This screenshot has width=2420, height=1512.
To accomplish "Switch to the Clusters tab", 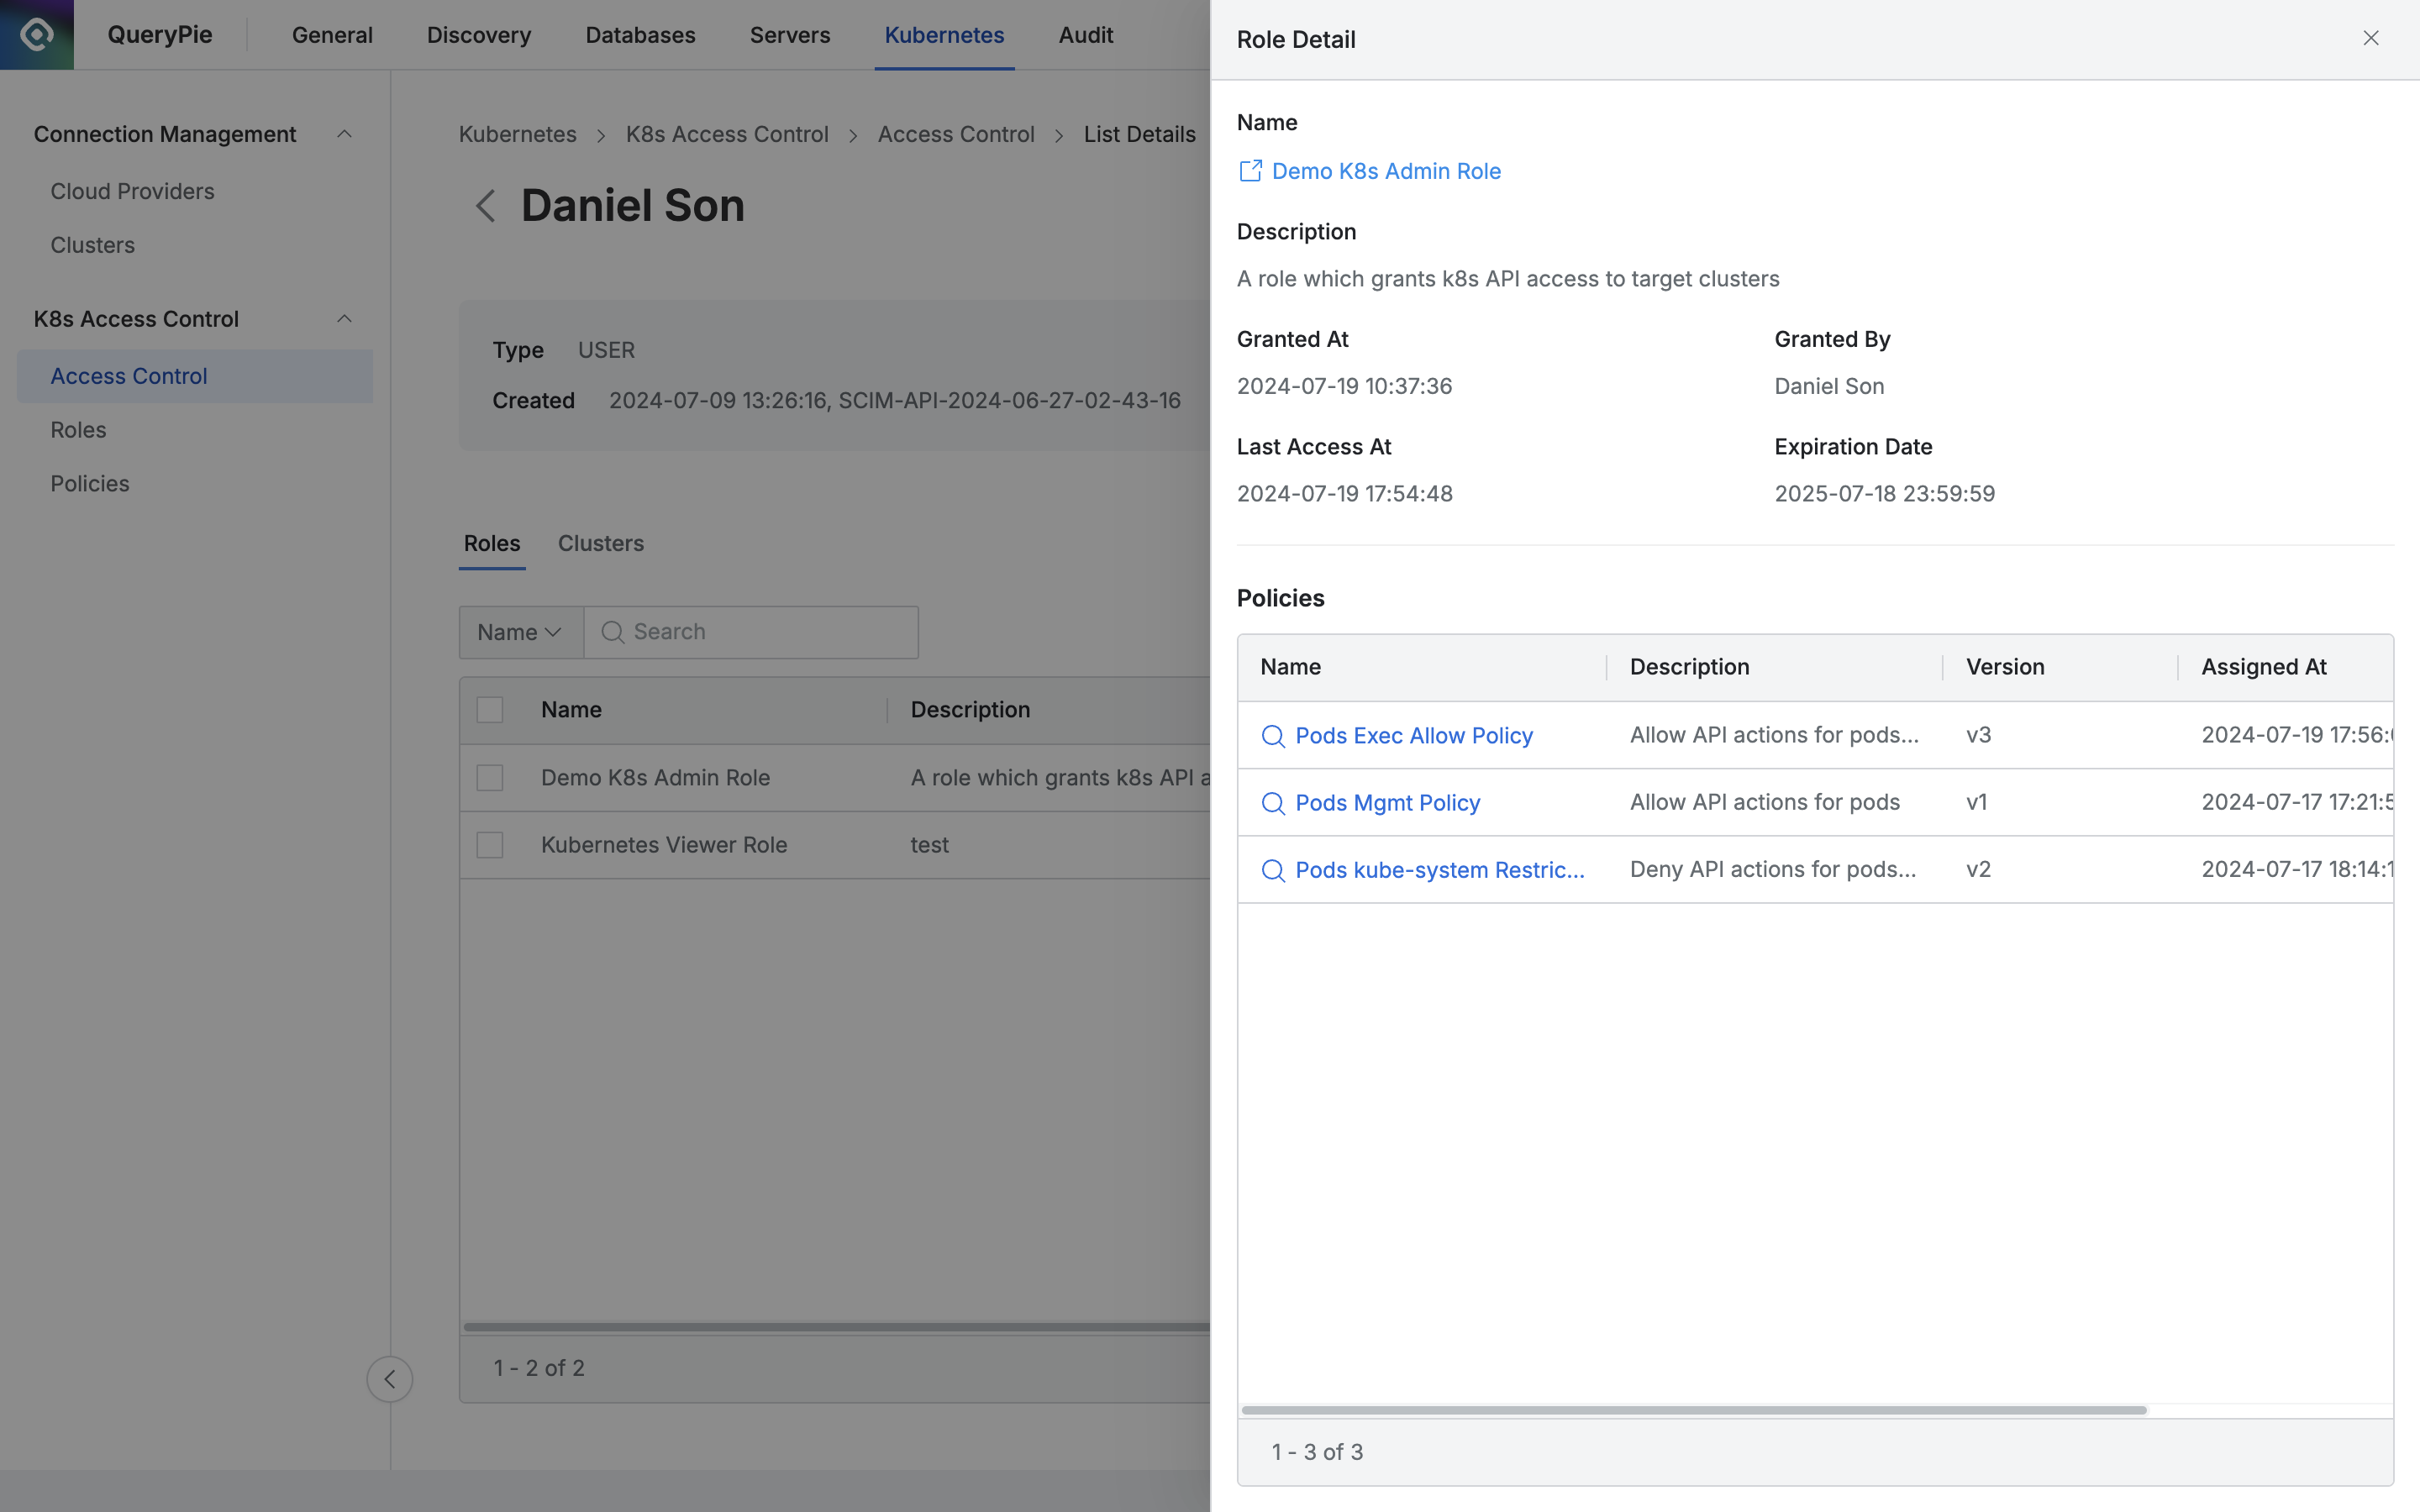I will 600,543.
